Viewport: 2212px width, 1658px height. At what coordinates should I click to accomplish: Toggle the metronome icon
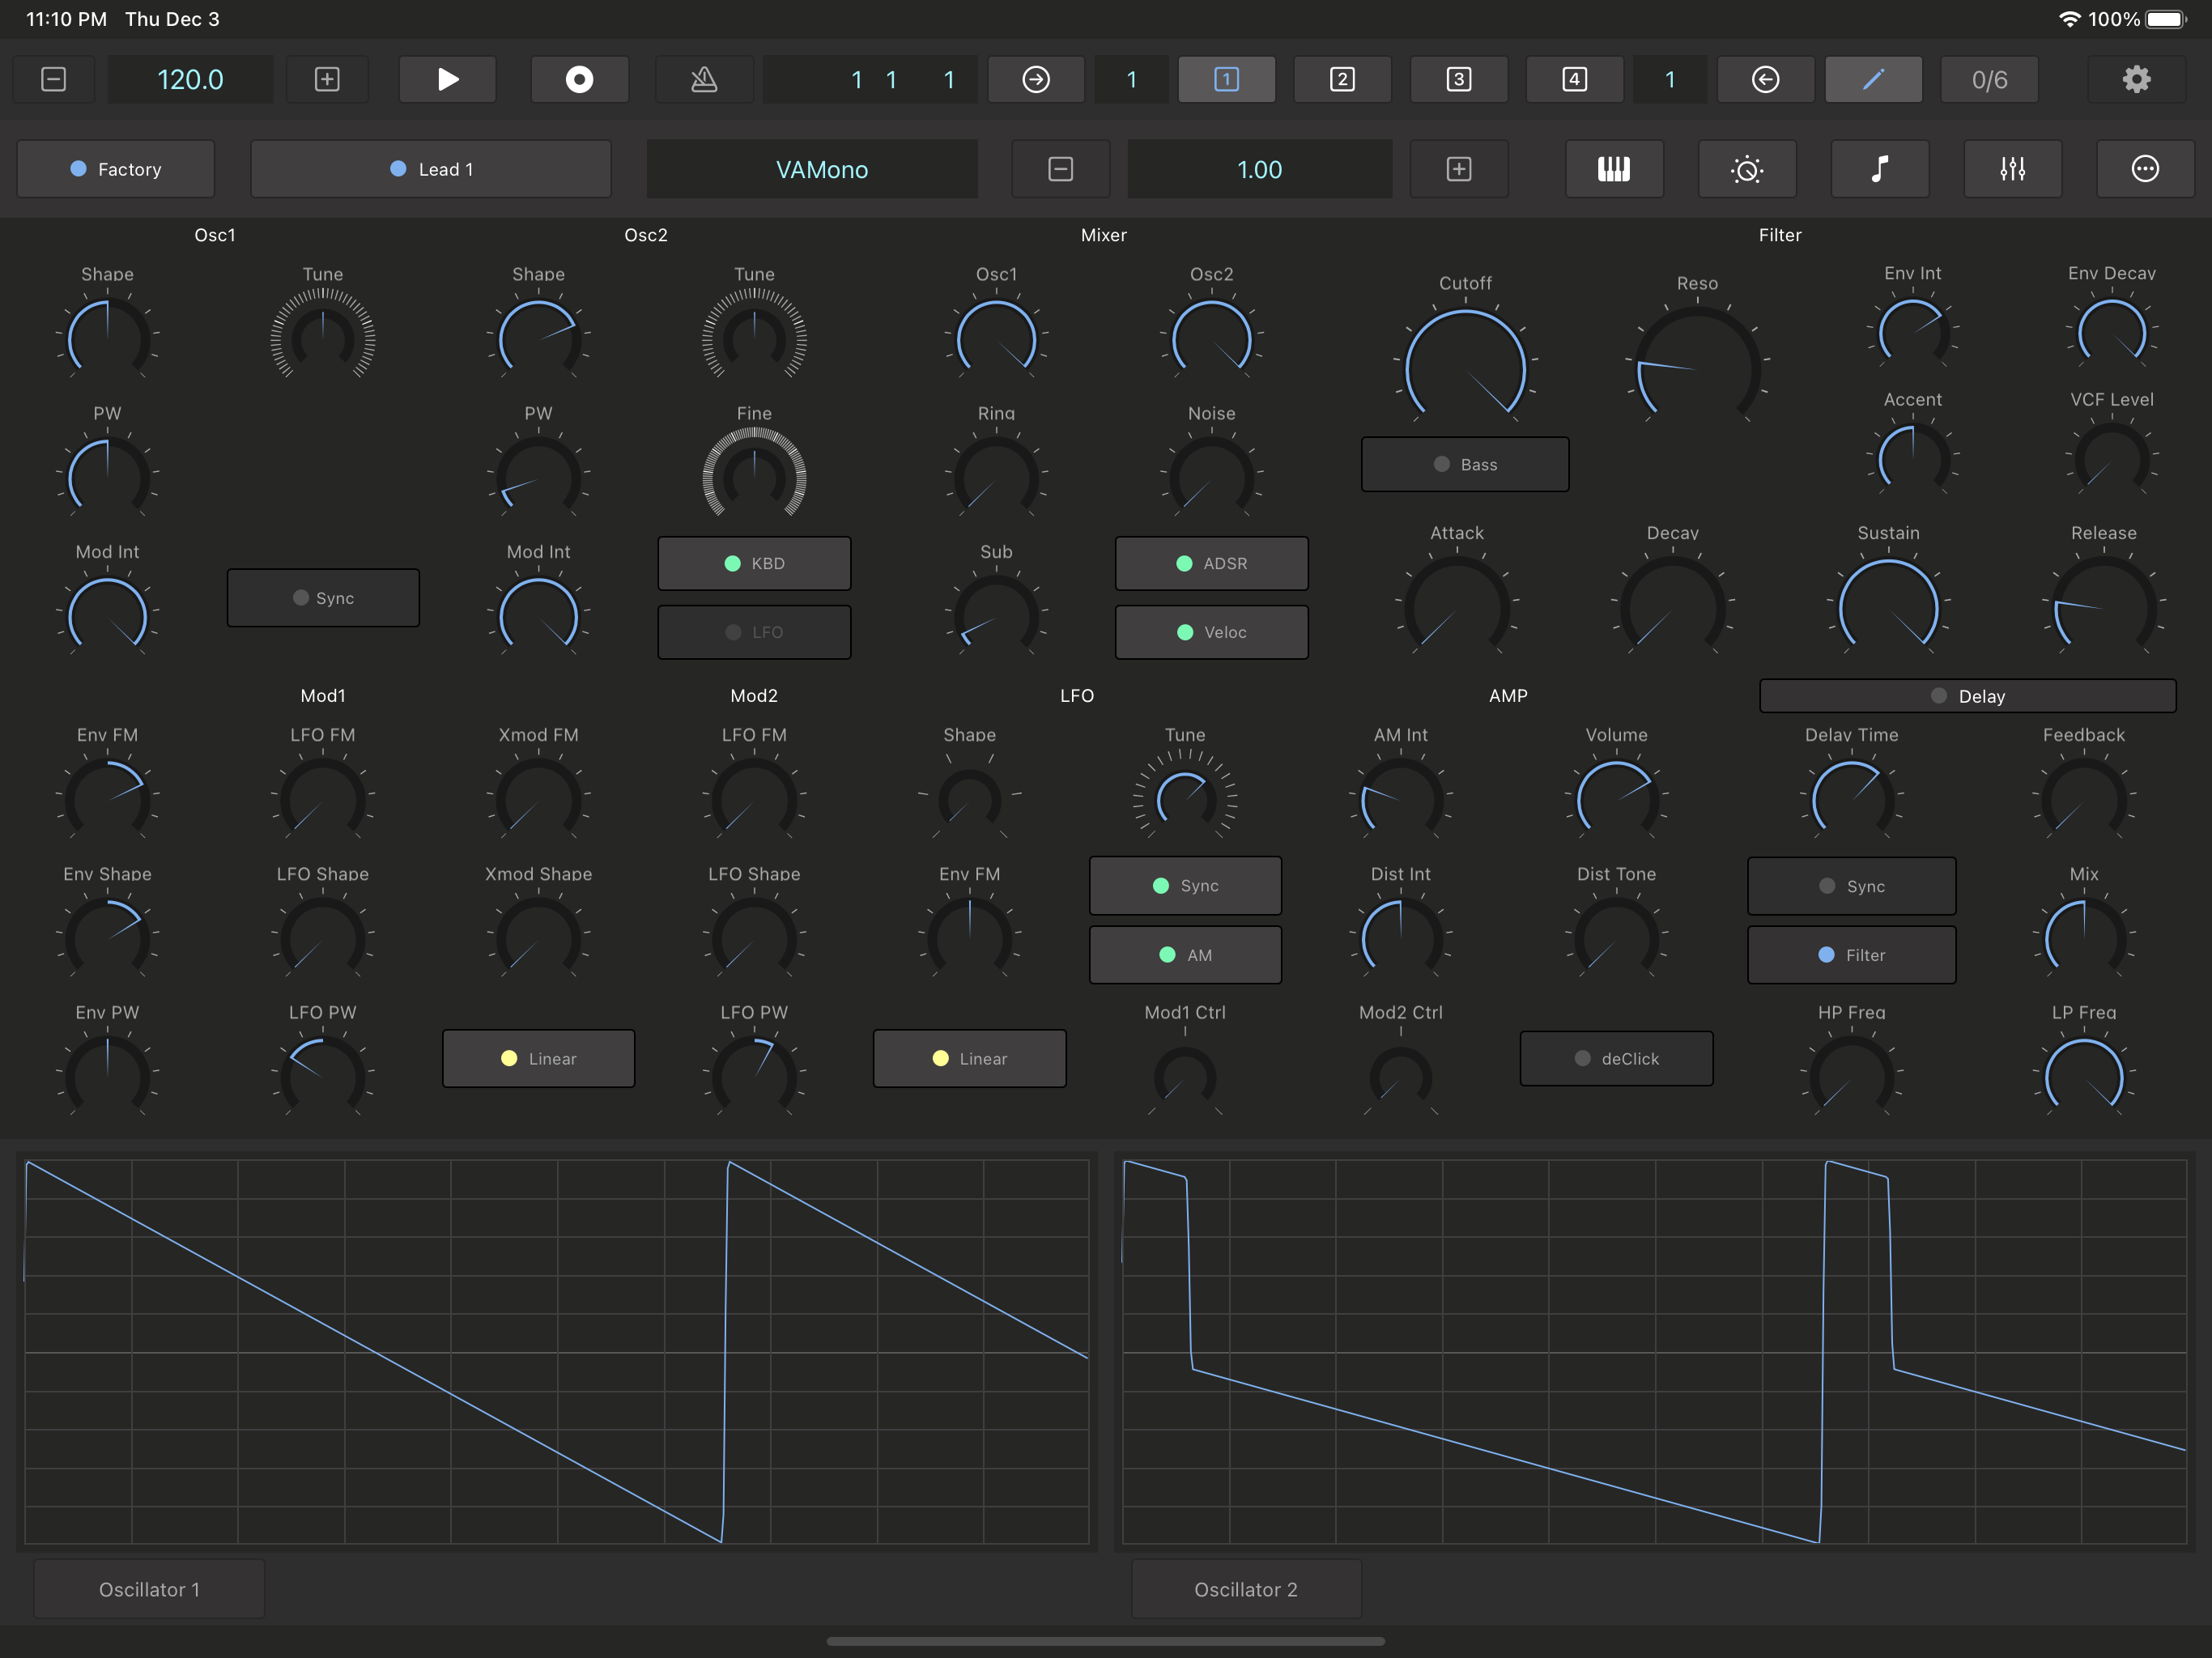(x=704, y=80)
